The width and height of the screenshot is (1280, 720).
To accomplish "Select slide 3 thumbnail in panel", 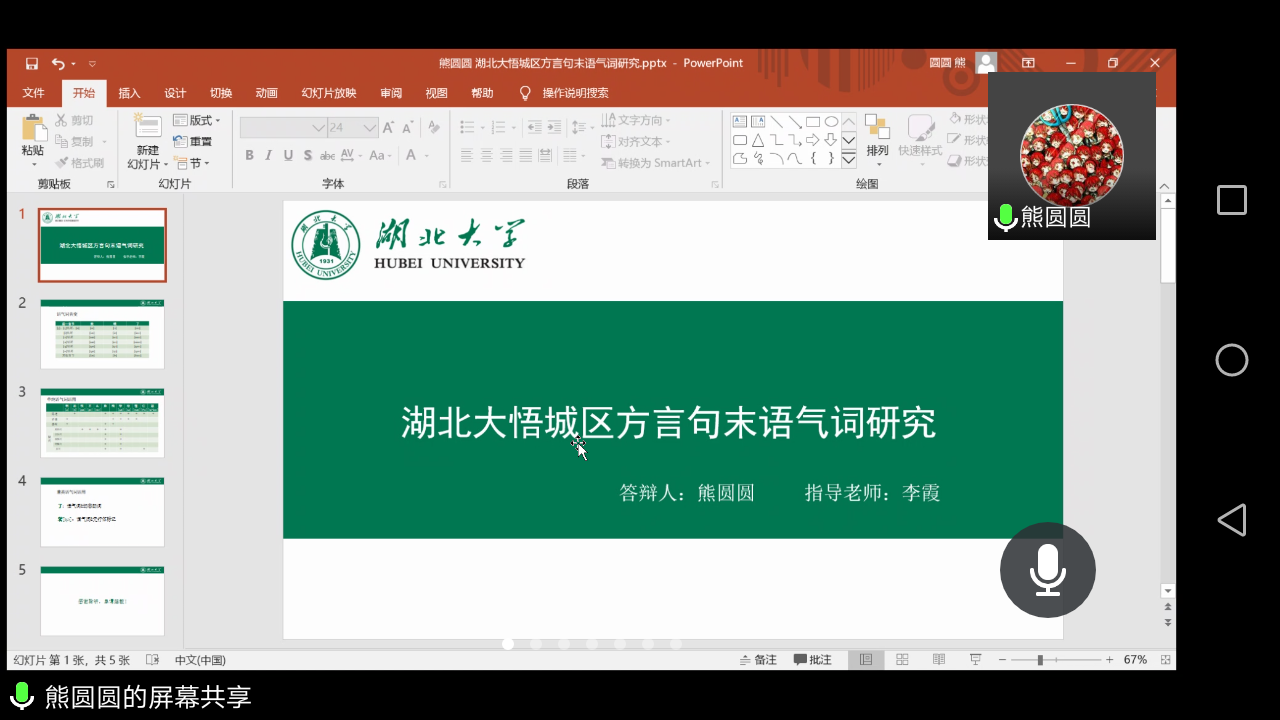I will click(102, 423).
